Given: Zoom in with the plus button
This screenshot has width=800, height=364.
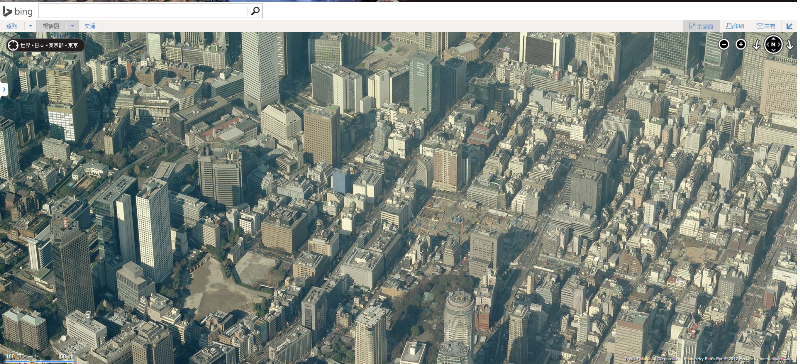Looking at the screenshot, I should coord(741,44).
